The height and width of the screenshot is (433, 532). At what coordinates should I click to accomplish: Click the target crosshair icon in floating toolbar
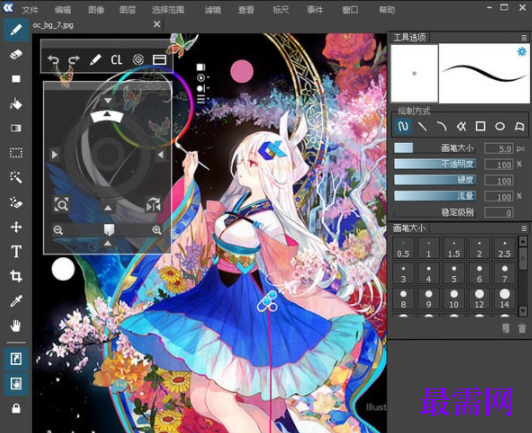(x=138, y=60)
